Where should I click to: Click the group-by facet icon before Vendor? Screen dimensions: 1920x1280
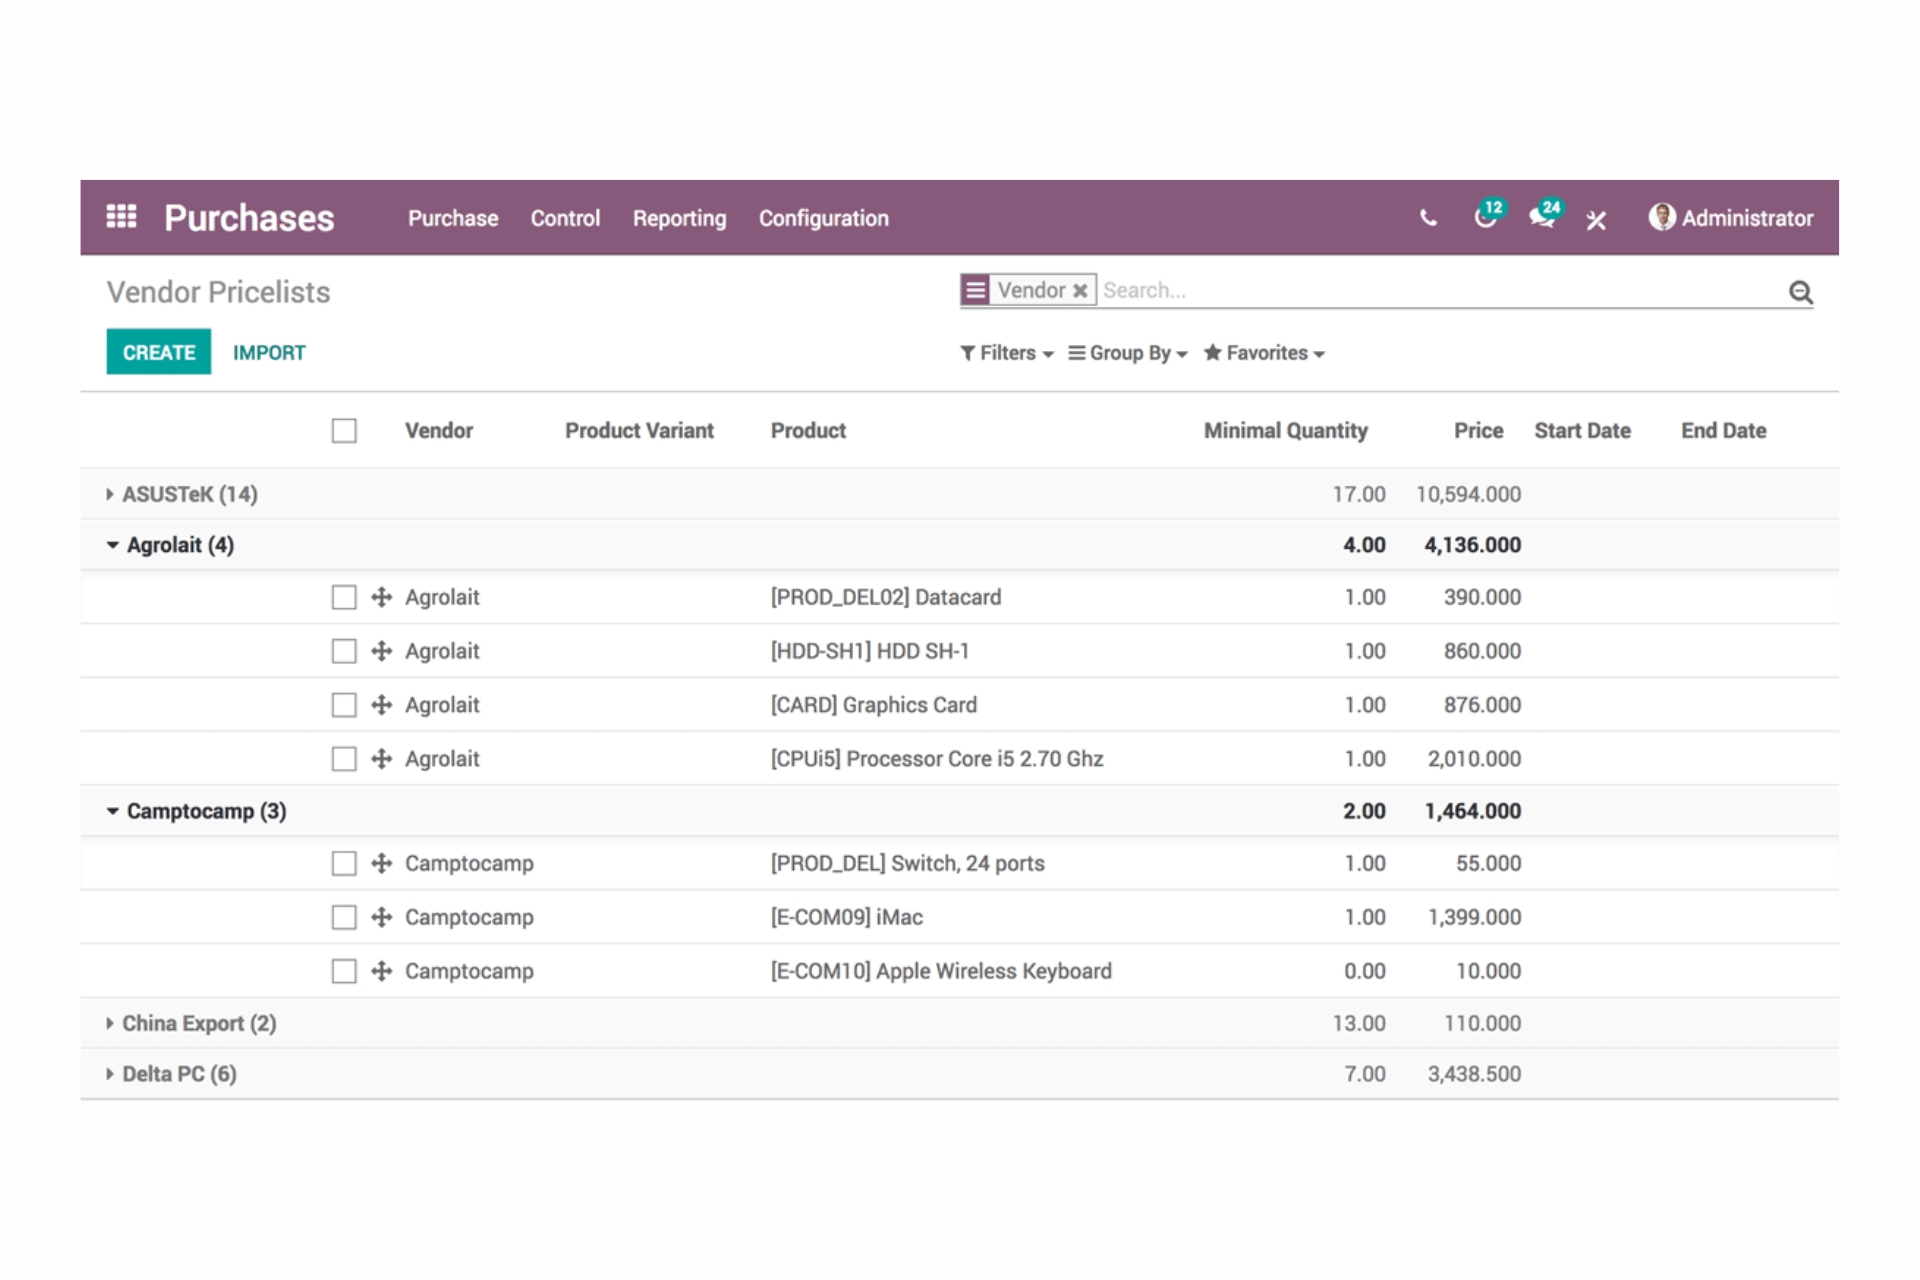[975, 290]
